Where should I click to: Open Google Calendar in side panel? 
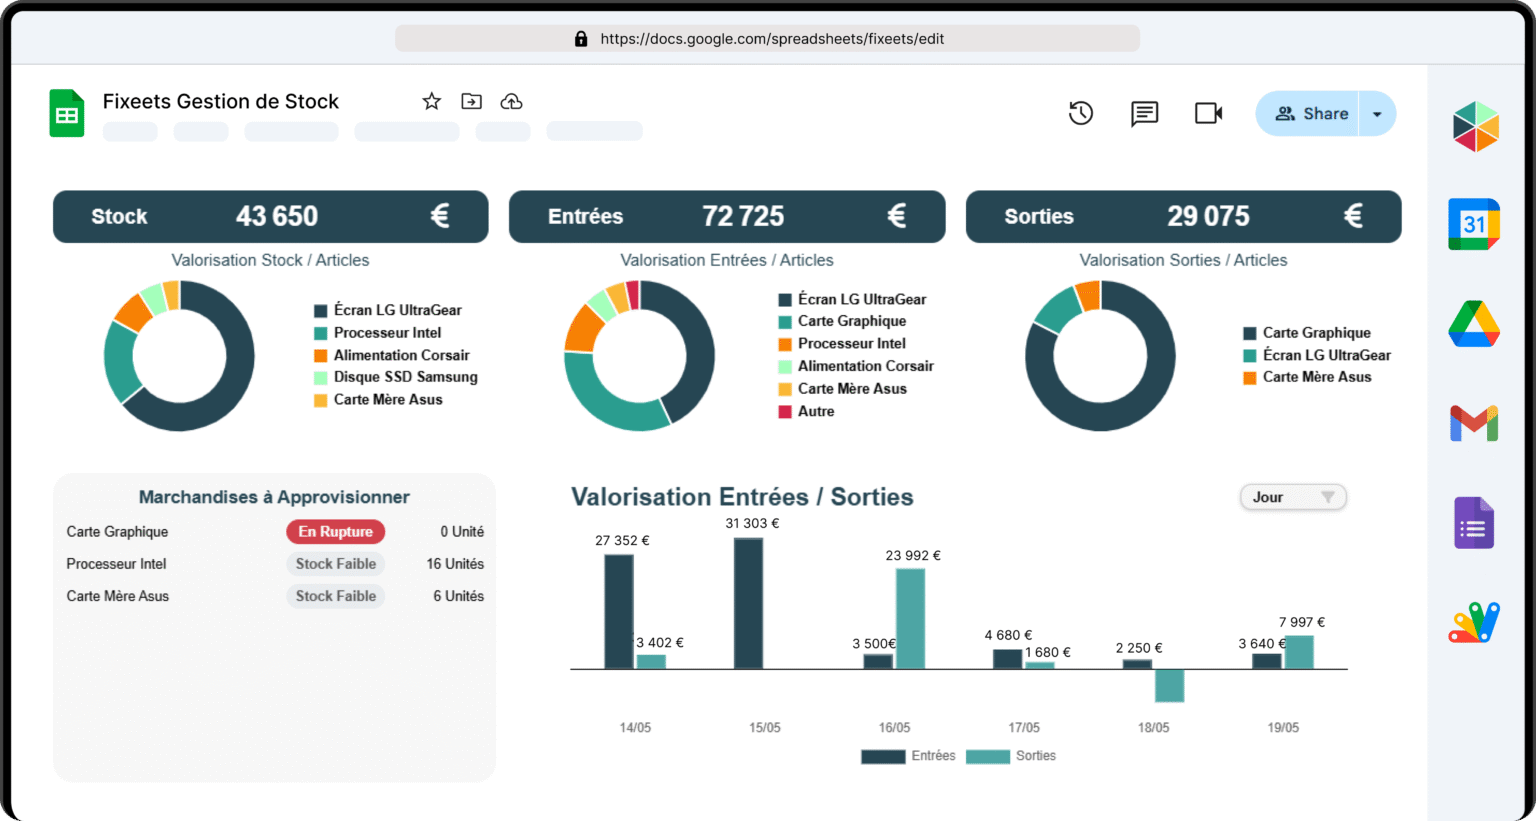point(1474,224)
